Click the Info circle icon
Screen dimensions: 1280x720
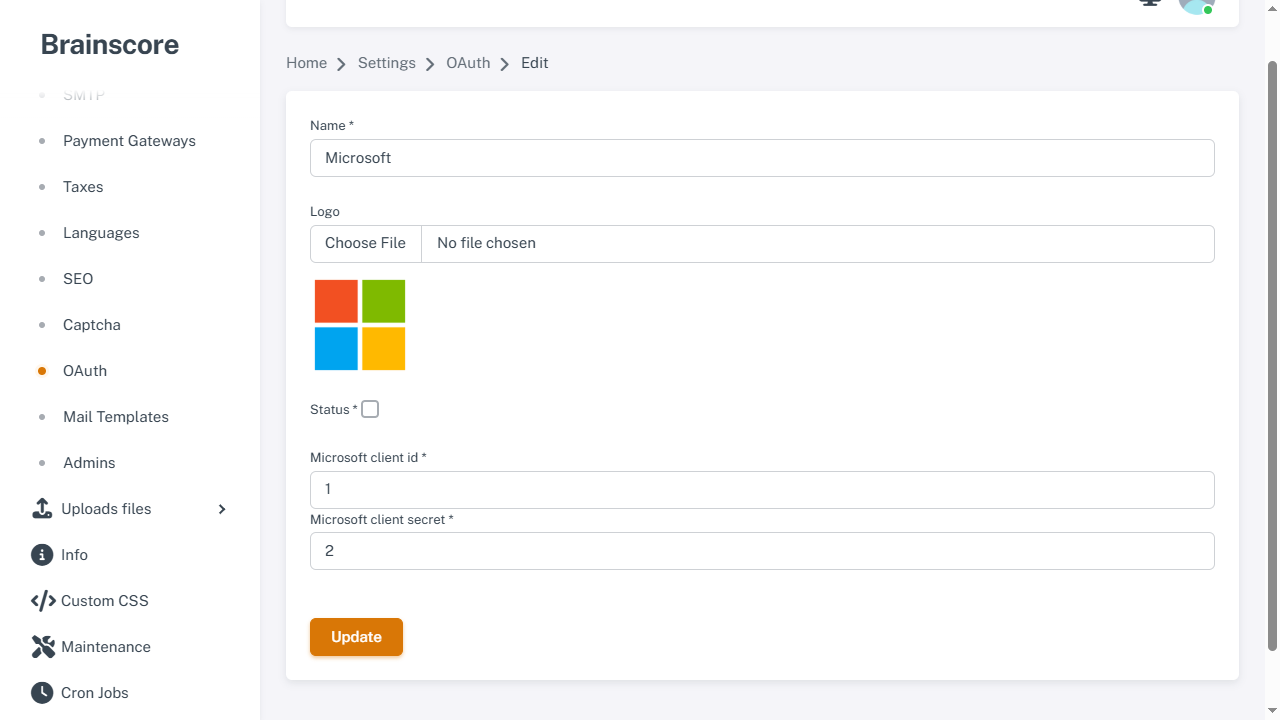click(42, 555)
